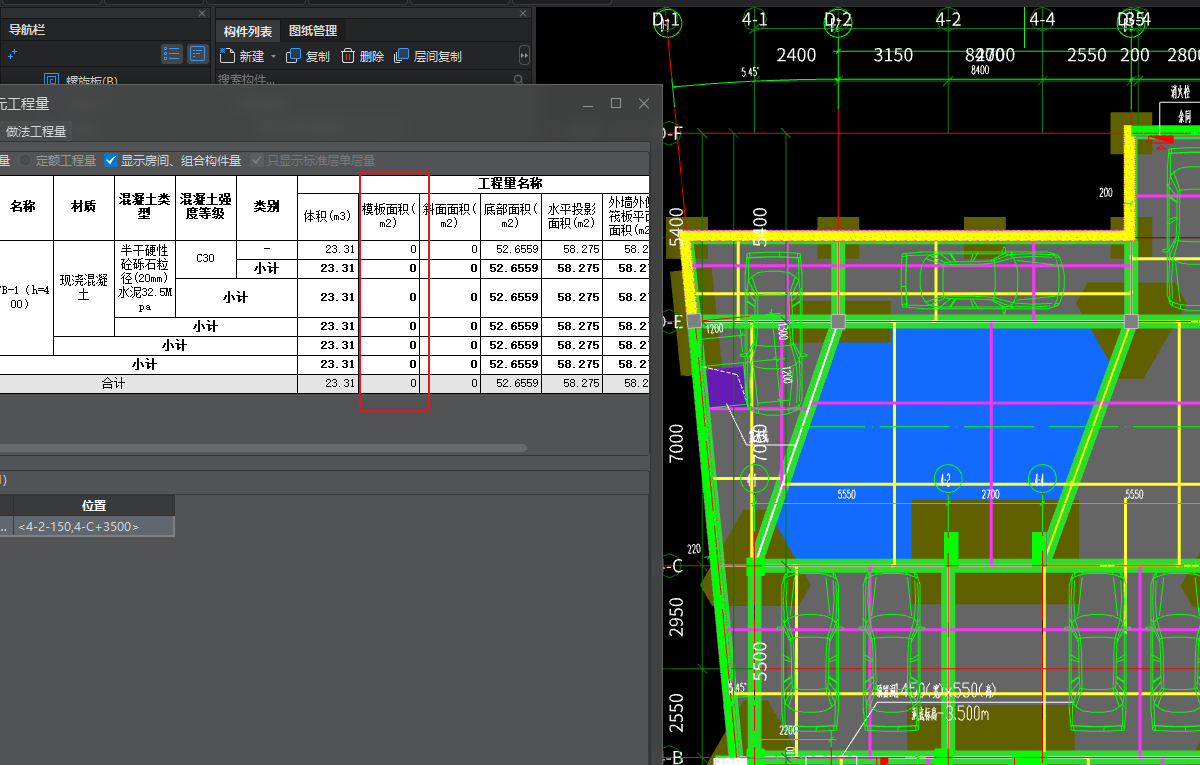Viewport: 1200px width, 765px height.
Task: Click the 4-1 axis bubble in drawing
Action: 755,21
